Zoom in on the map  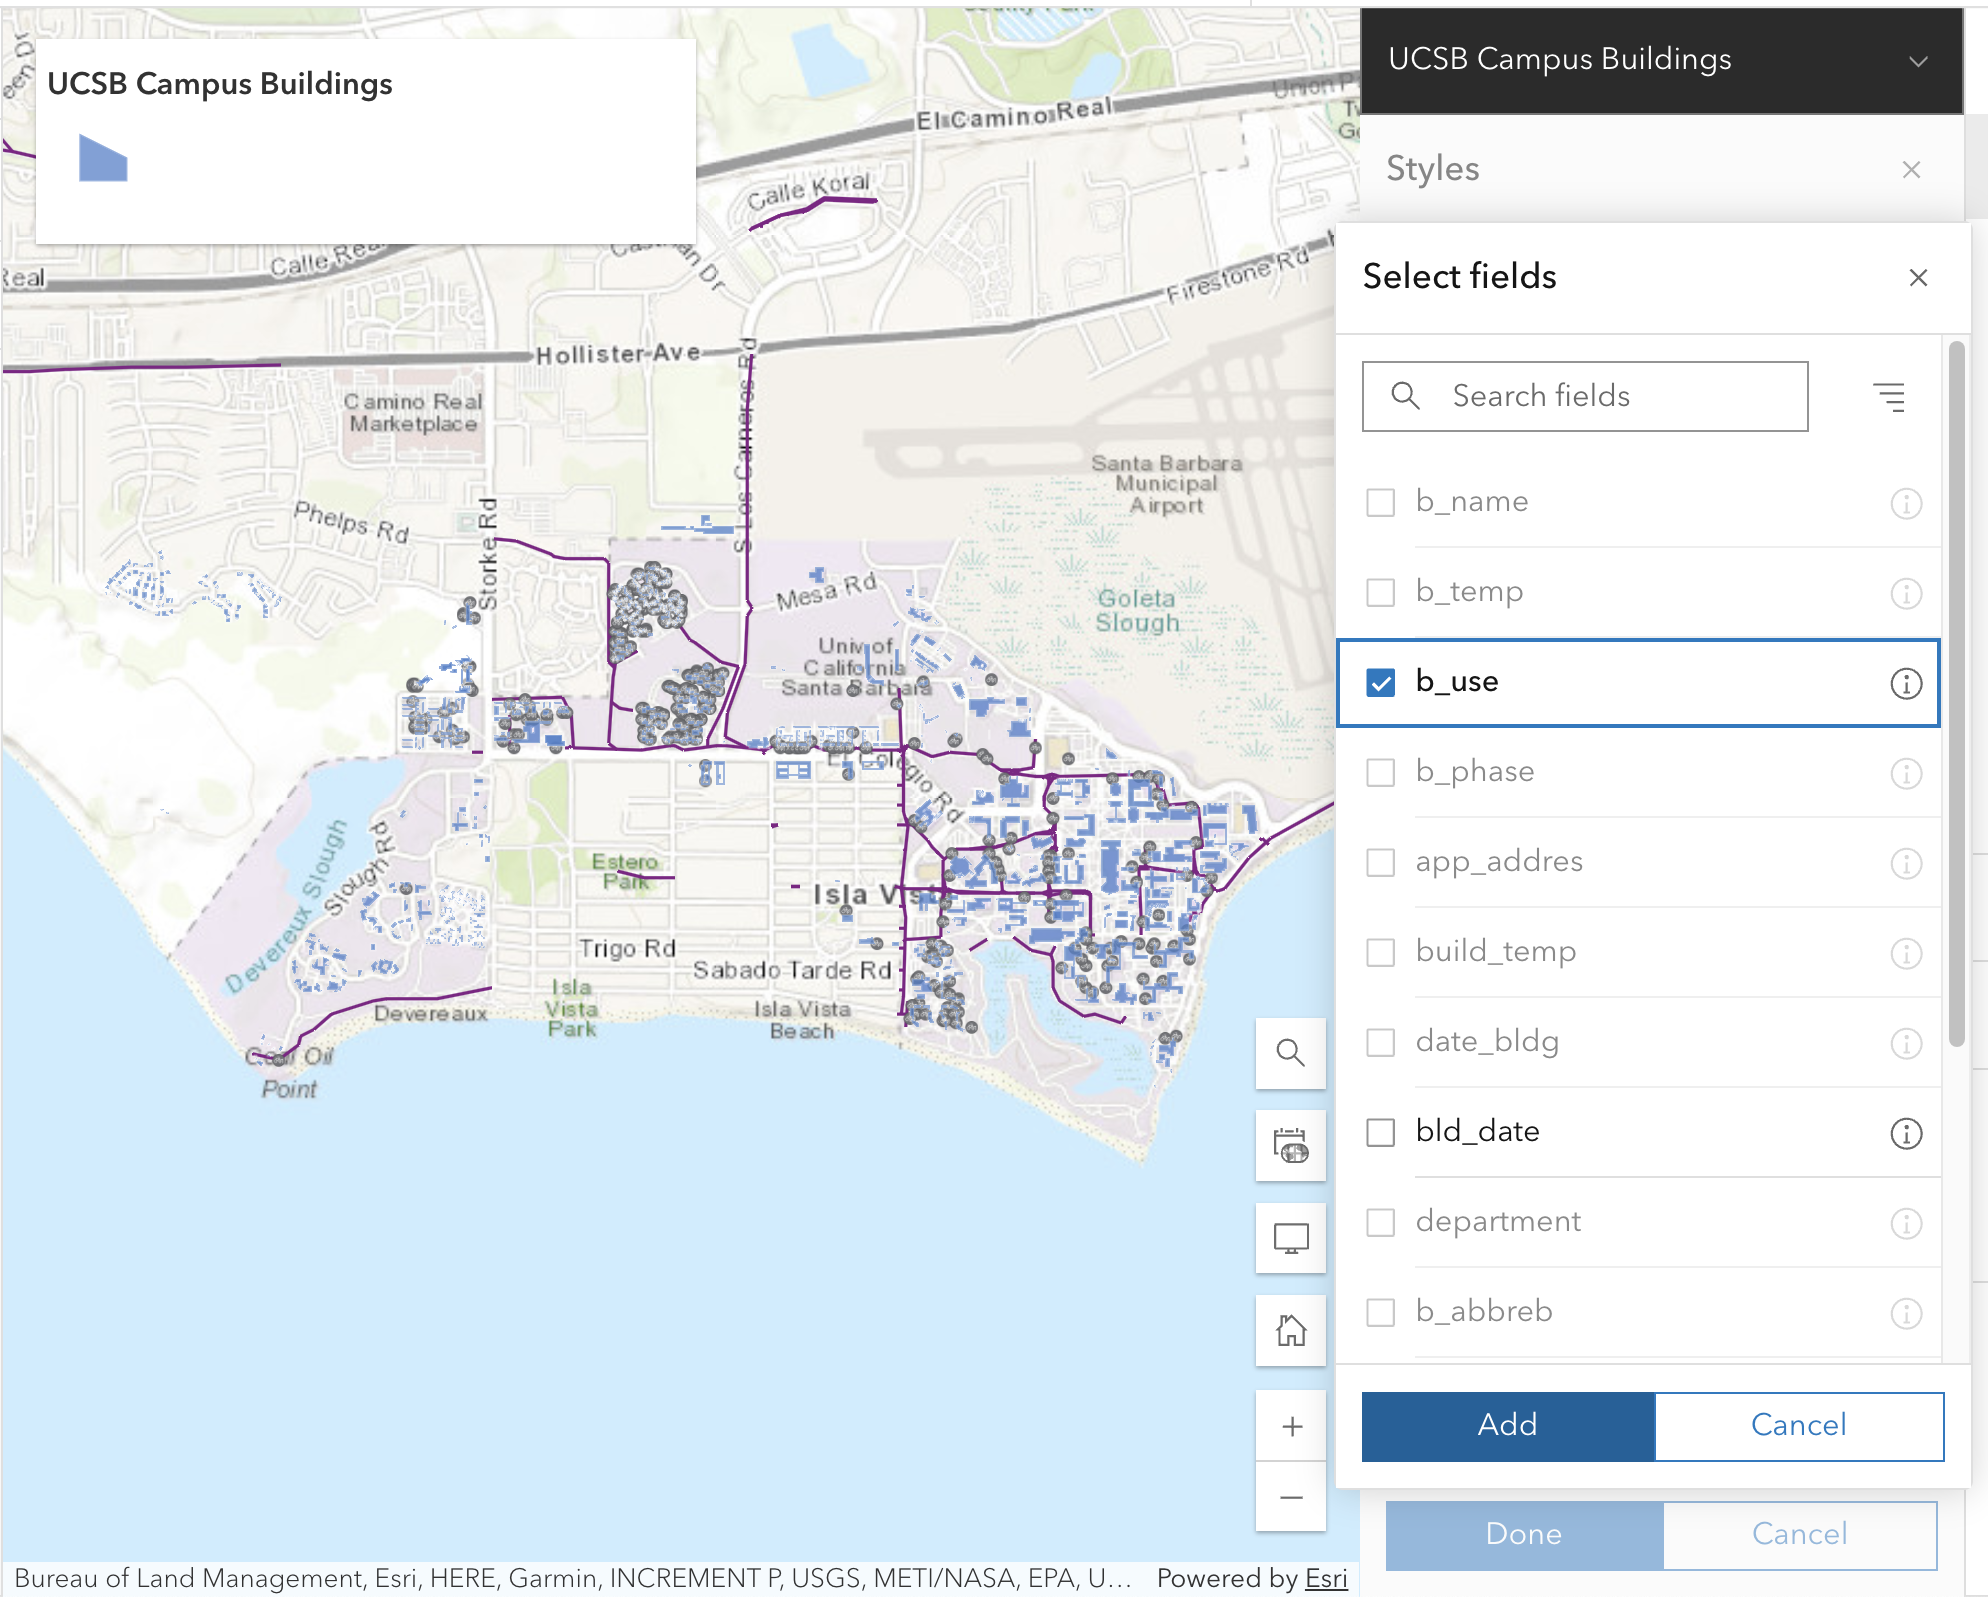tap(1290, 1426)
